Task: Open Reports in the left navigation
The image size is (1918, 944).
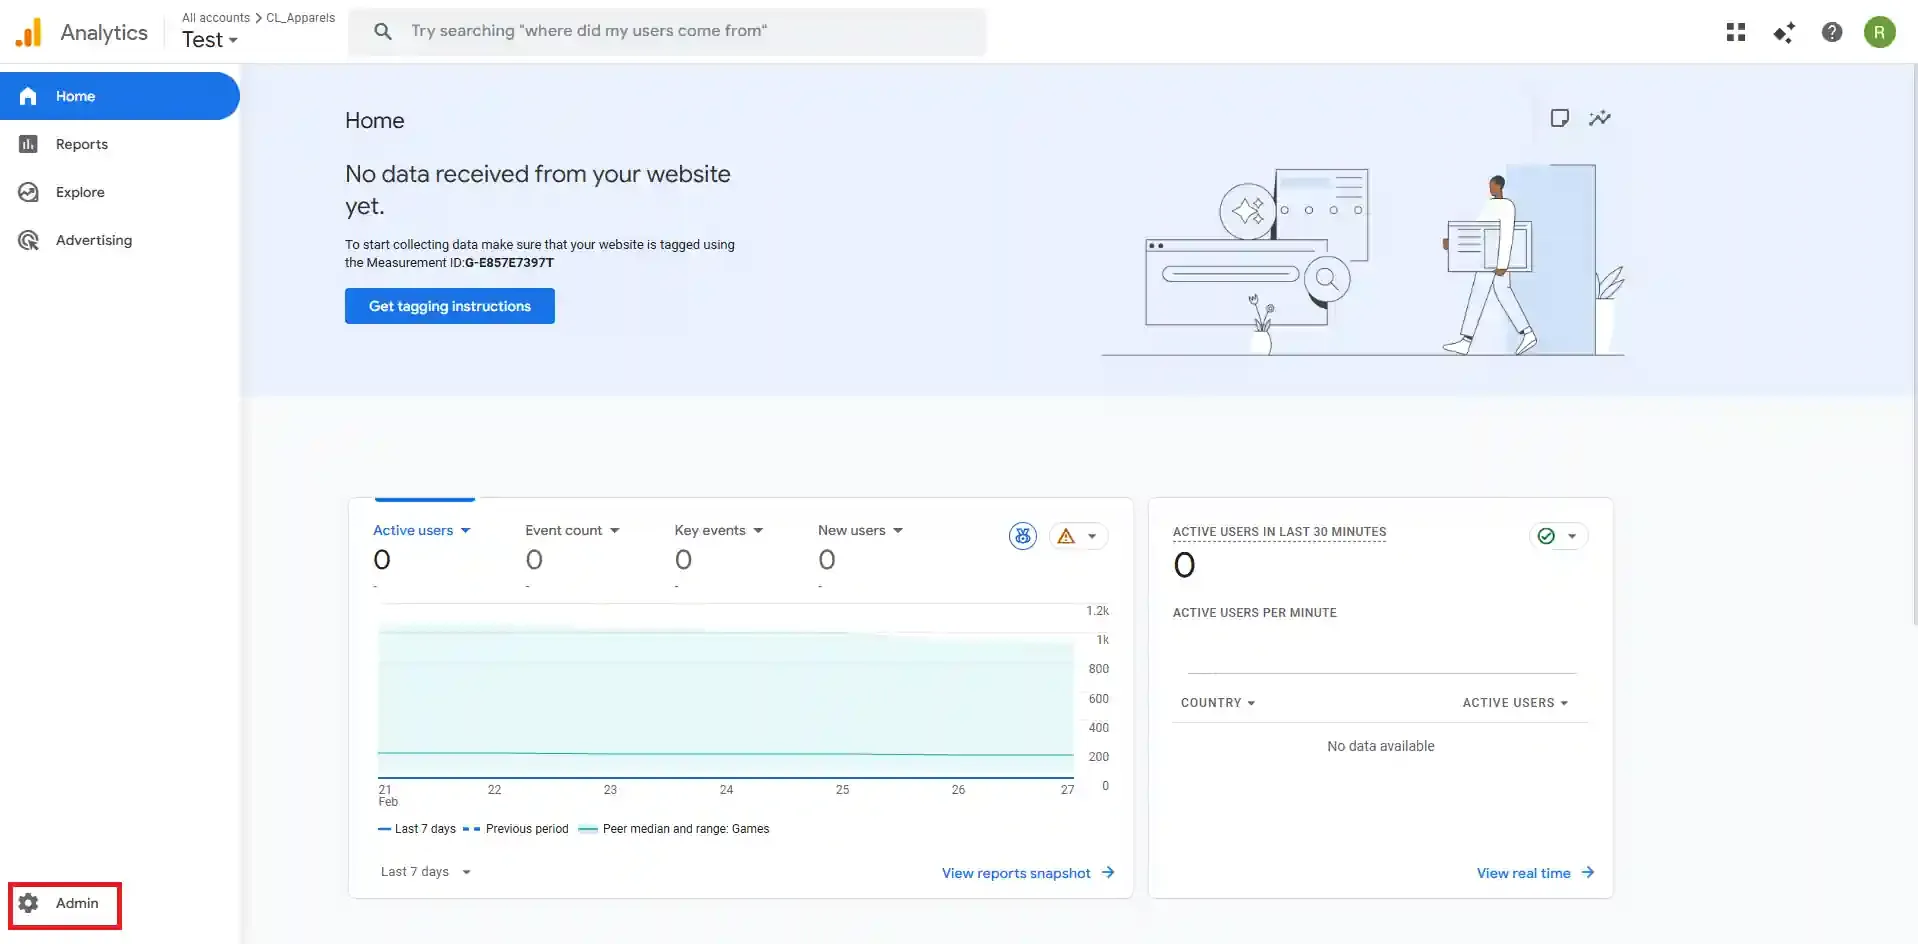Action: [120, 144]
